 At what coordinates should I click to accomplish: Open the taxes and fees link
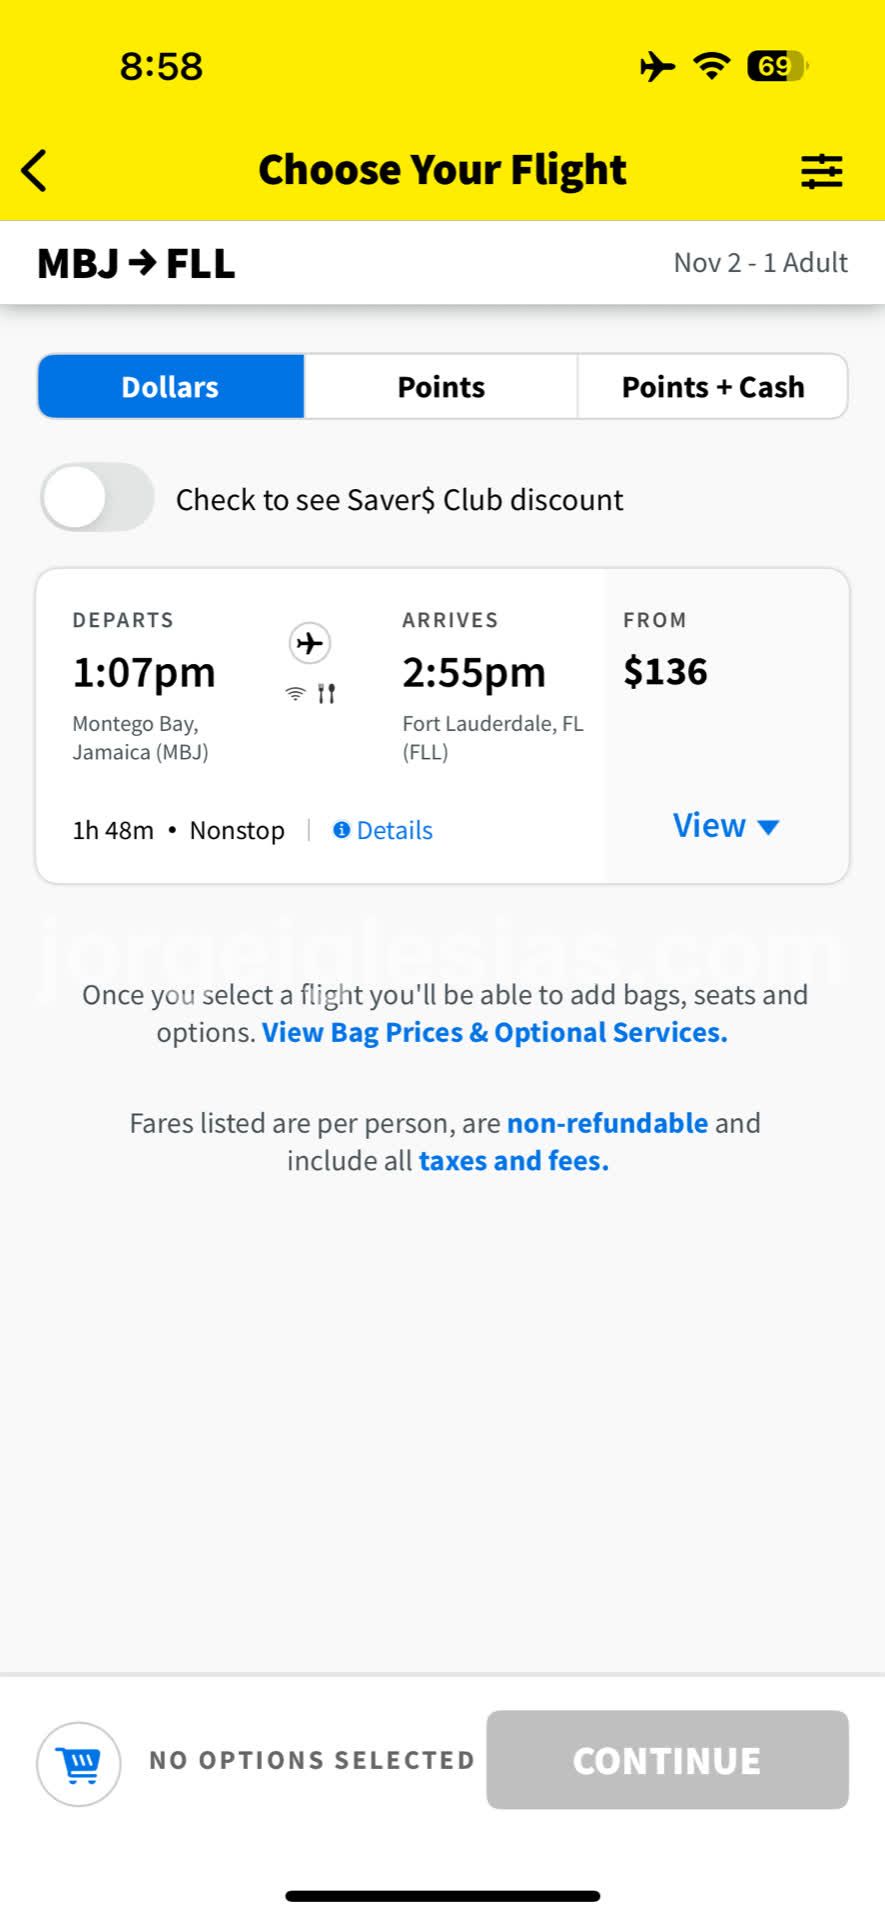coord(513,1161)
